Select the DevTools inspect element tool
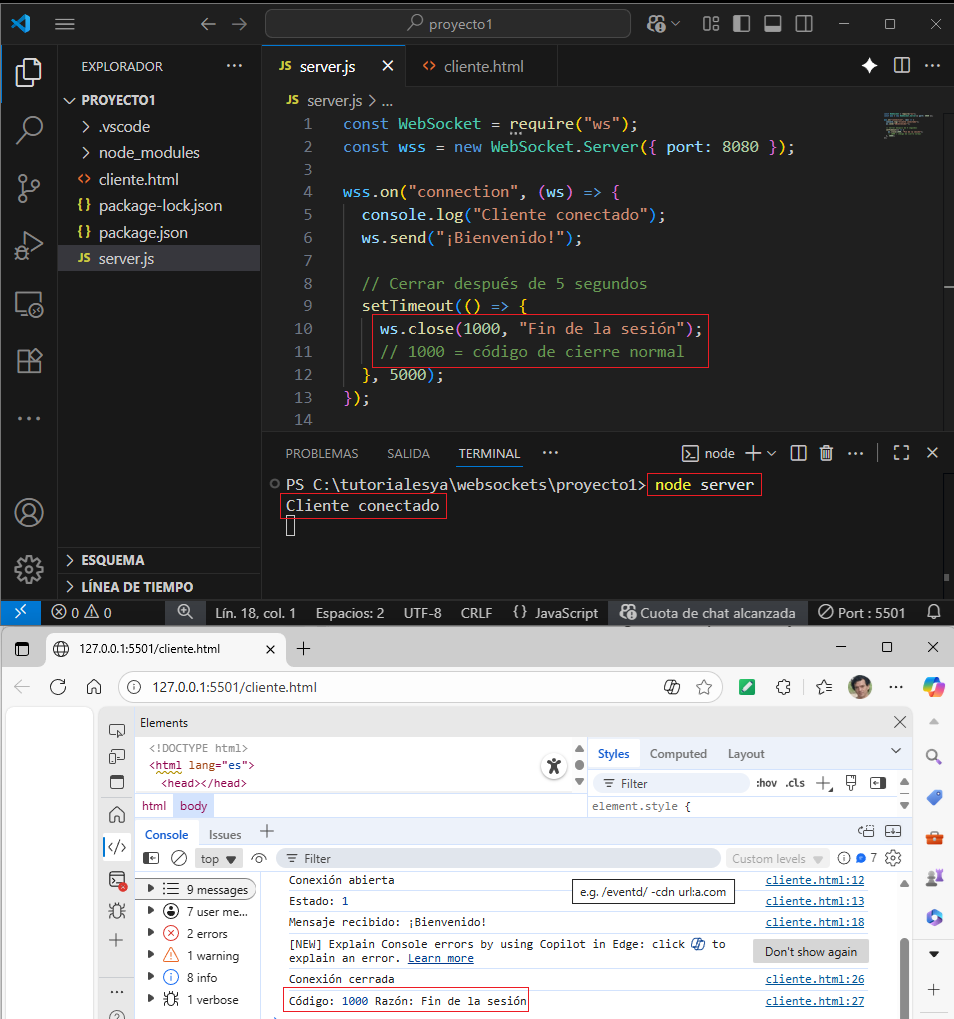 (x=118, y=731)
